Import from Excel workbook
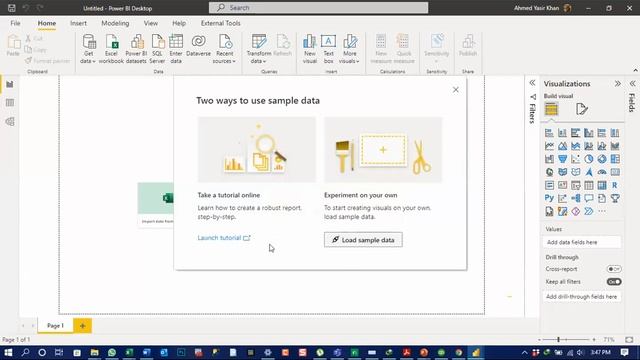The width and height of the screenshot is (640, 360). [111, 49]
